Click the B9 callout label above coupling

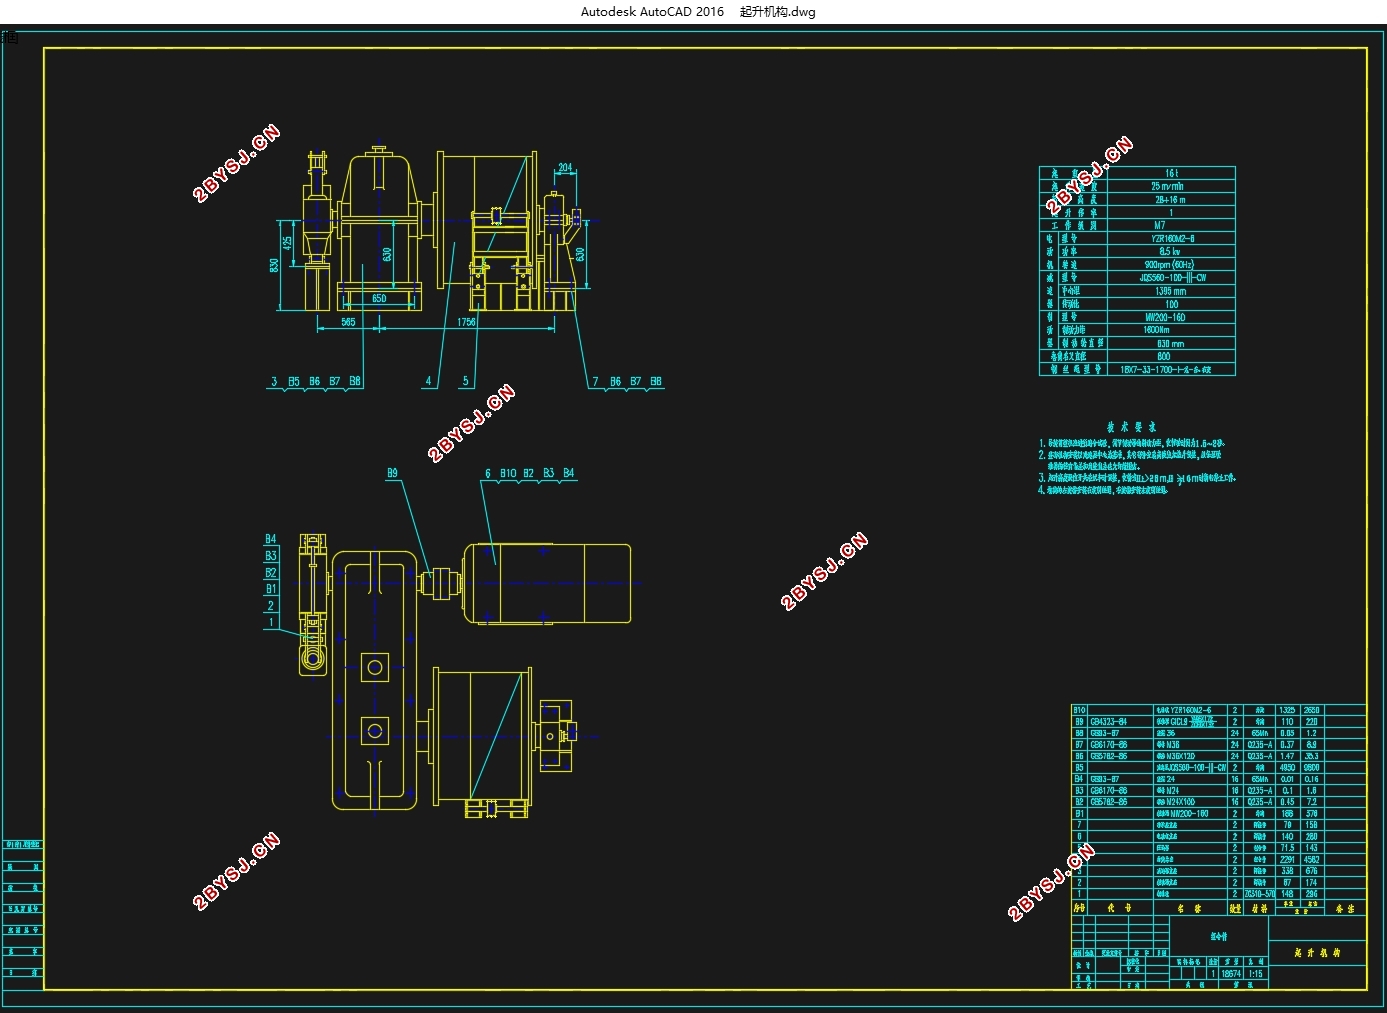392,473
